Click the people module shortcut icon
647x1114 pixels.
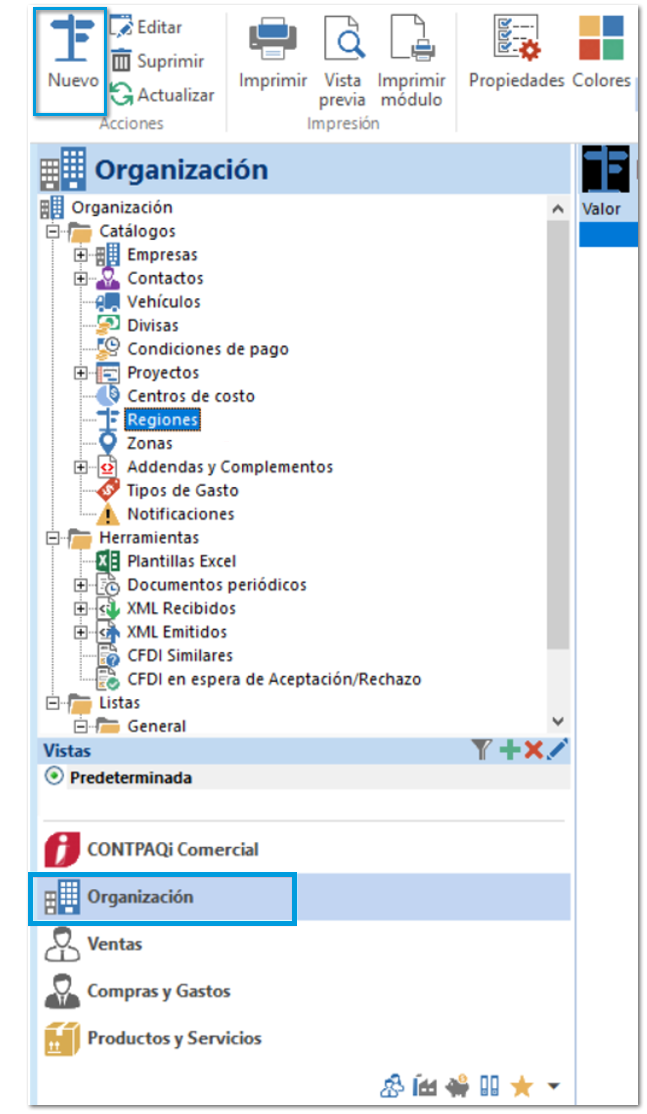tap(393, 1086)
